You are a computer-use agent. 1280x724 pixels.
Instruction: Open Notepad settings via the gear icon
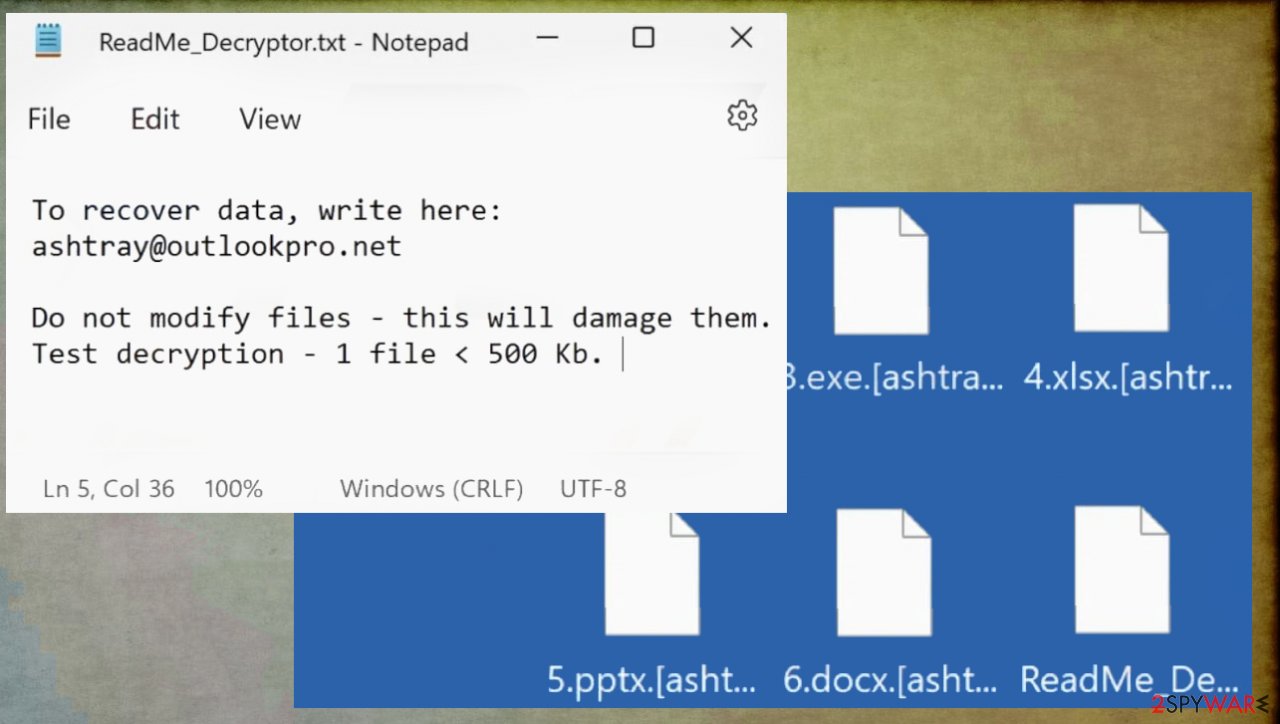[741, 116]
